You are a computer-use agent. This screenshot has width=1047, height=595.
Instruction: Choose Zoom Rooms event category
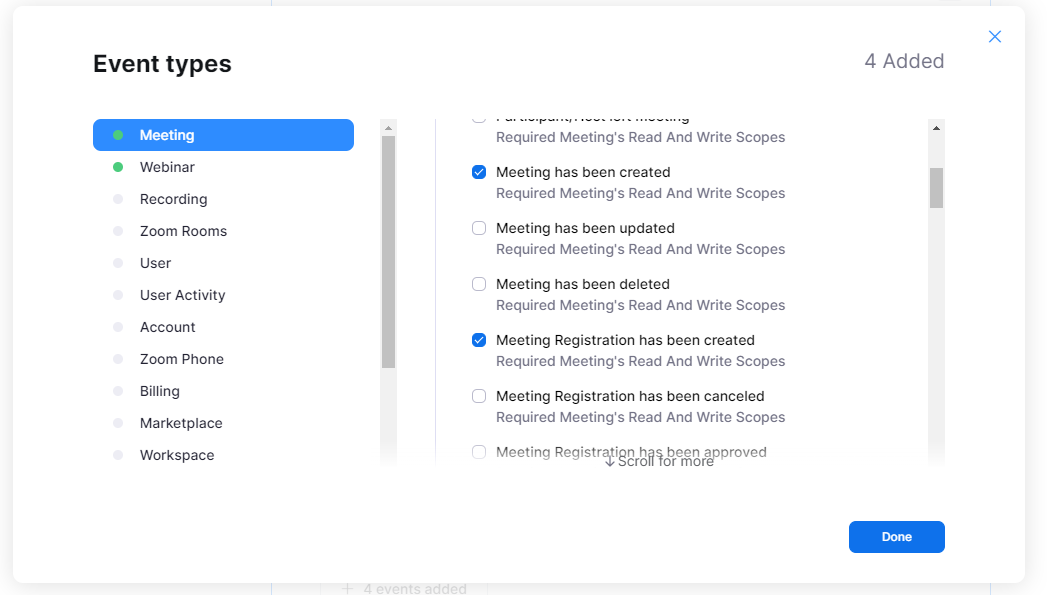tap(183, 231)
